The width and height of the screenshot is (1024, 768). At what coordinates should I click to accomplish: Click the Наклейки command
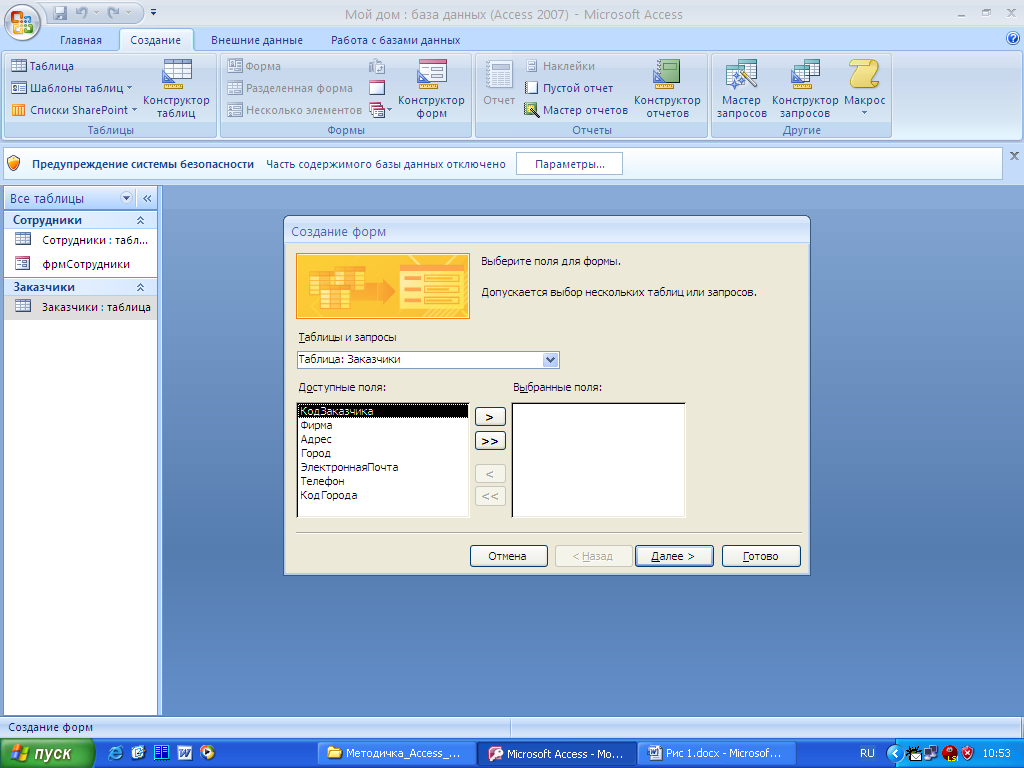point(560,65)
